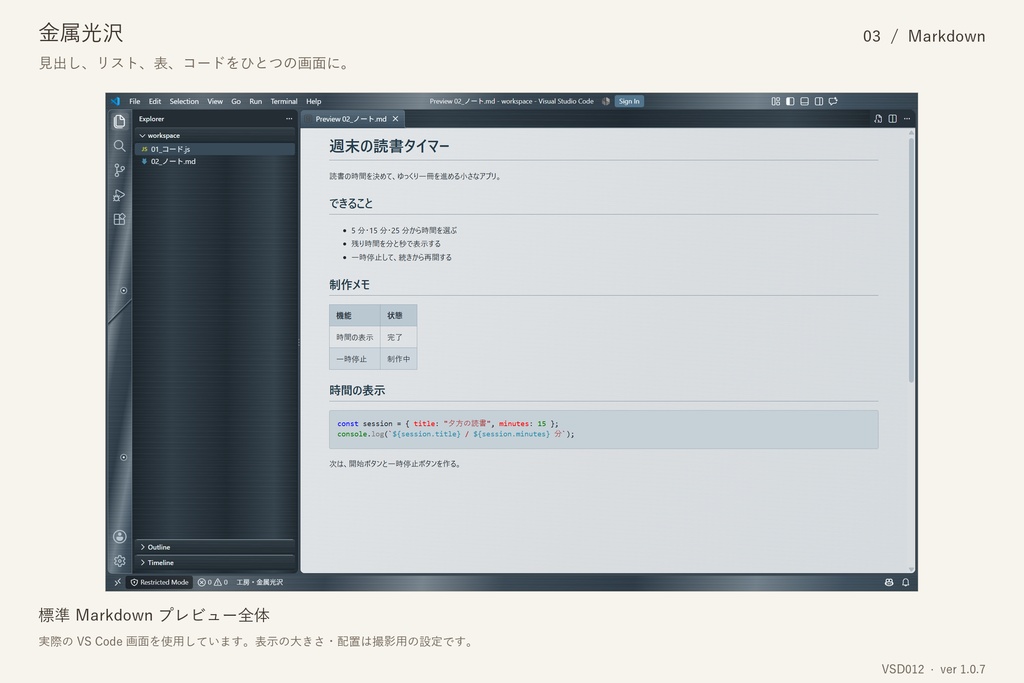
Task: Open the Source Control view icon
Action: 120,170
